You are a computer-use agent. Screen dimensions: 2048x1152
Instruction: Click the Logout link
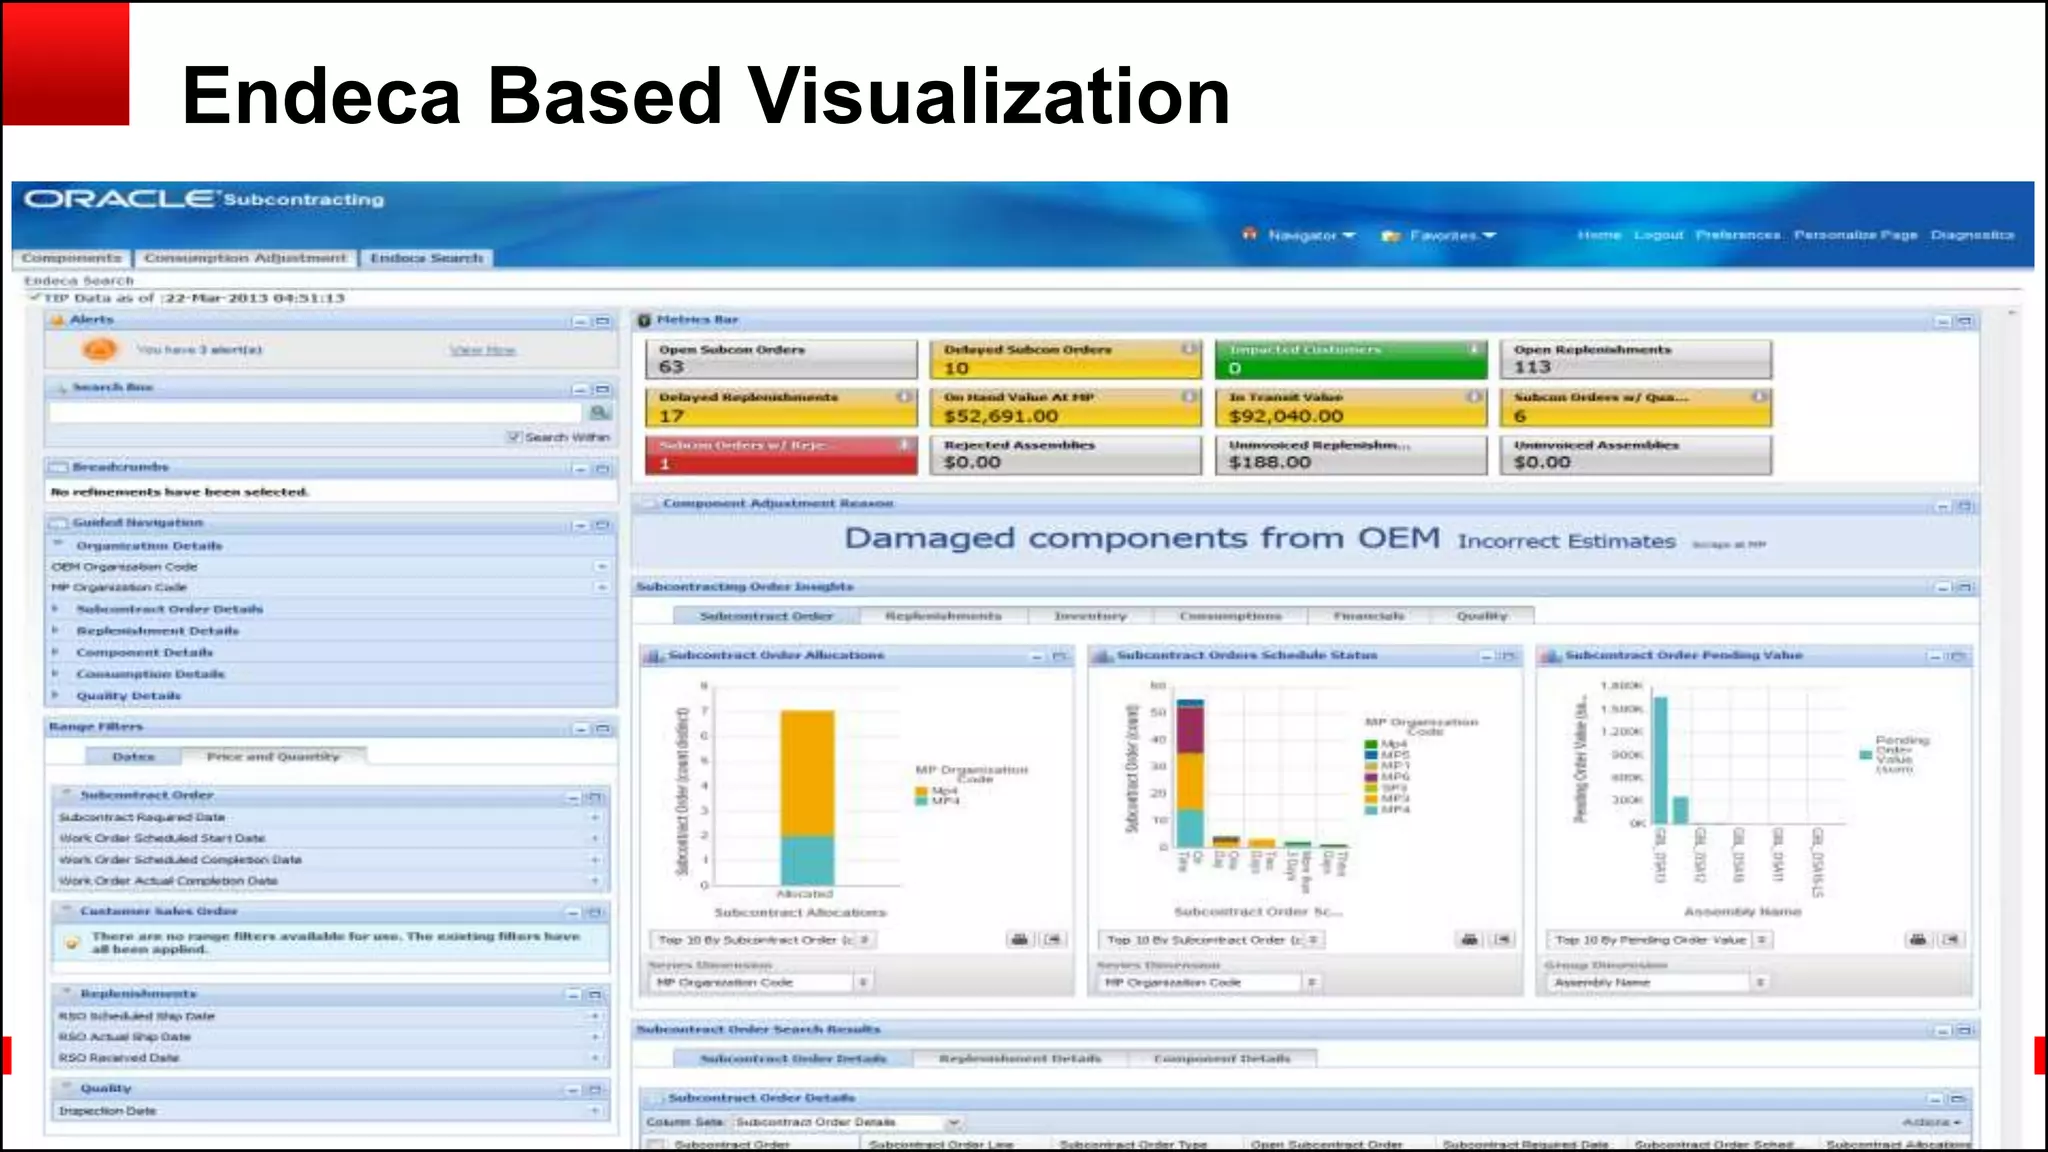click(x=1659, y=235)
